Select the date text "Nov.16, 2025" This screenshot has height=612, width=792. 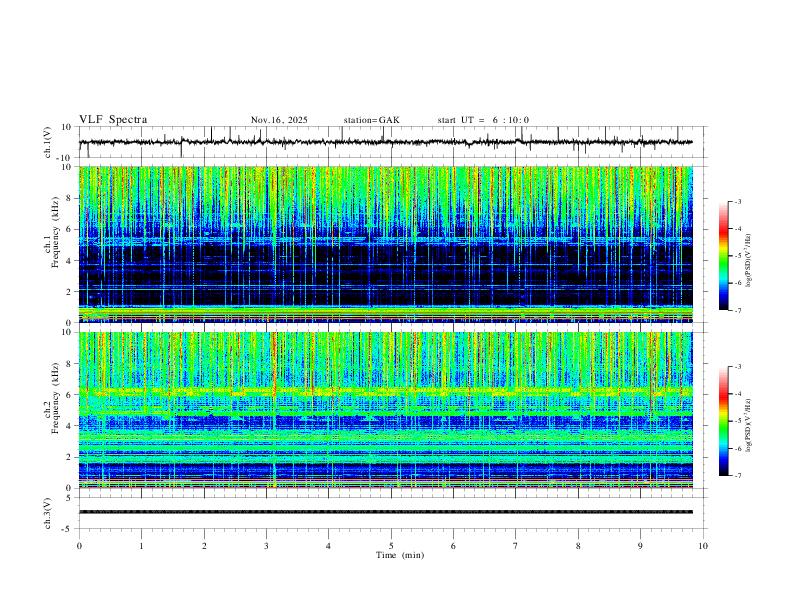point(279,120)
